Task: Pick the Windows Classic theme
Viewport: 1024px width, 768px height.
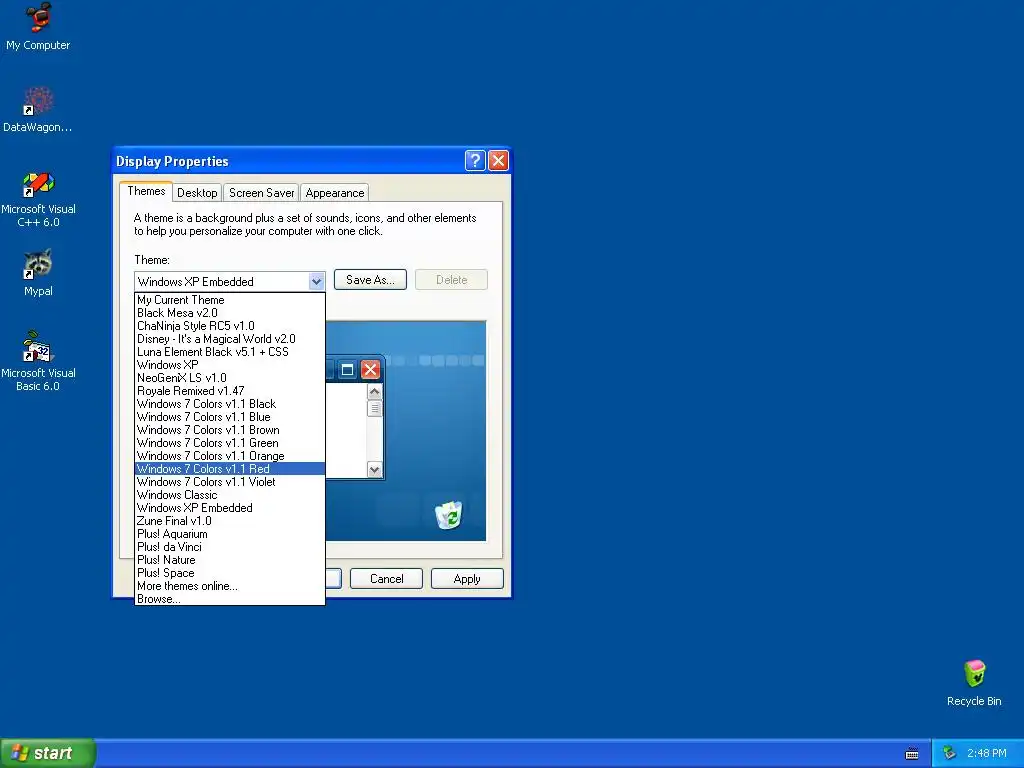Action: [x=230, y=495]
